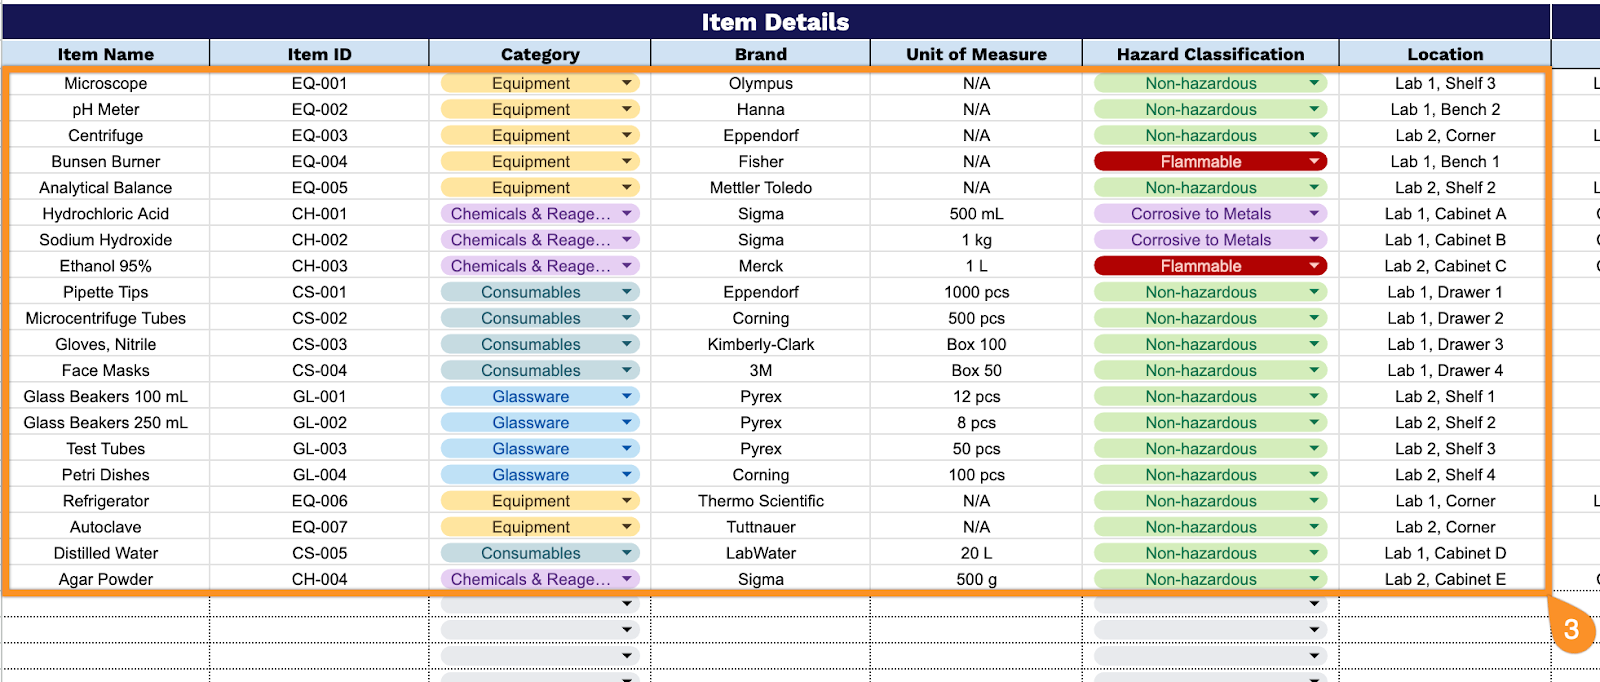The height and width of the screenshot is (682, 1600).
Task: Click the Unit of Measure cell showing 500 mL
Action: (x=975, y=213)
